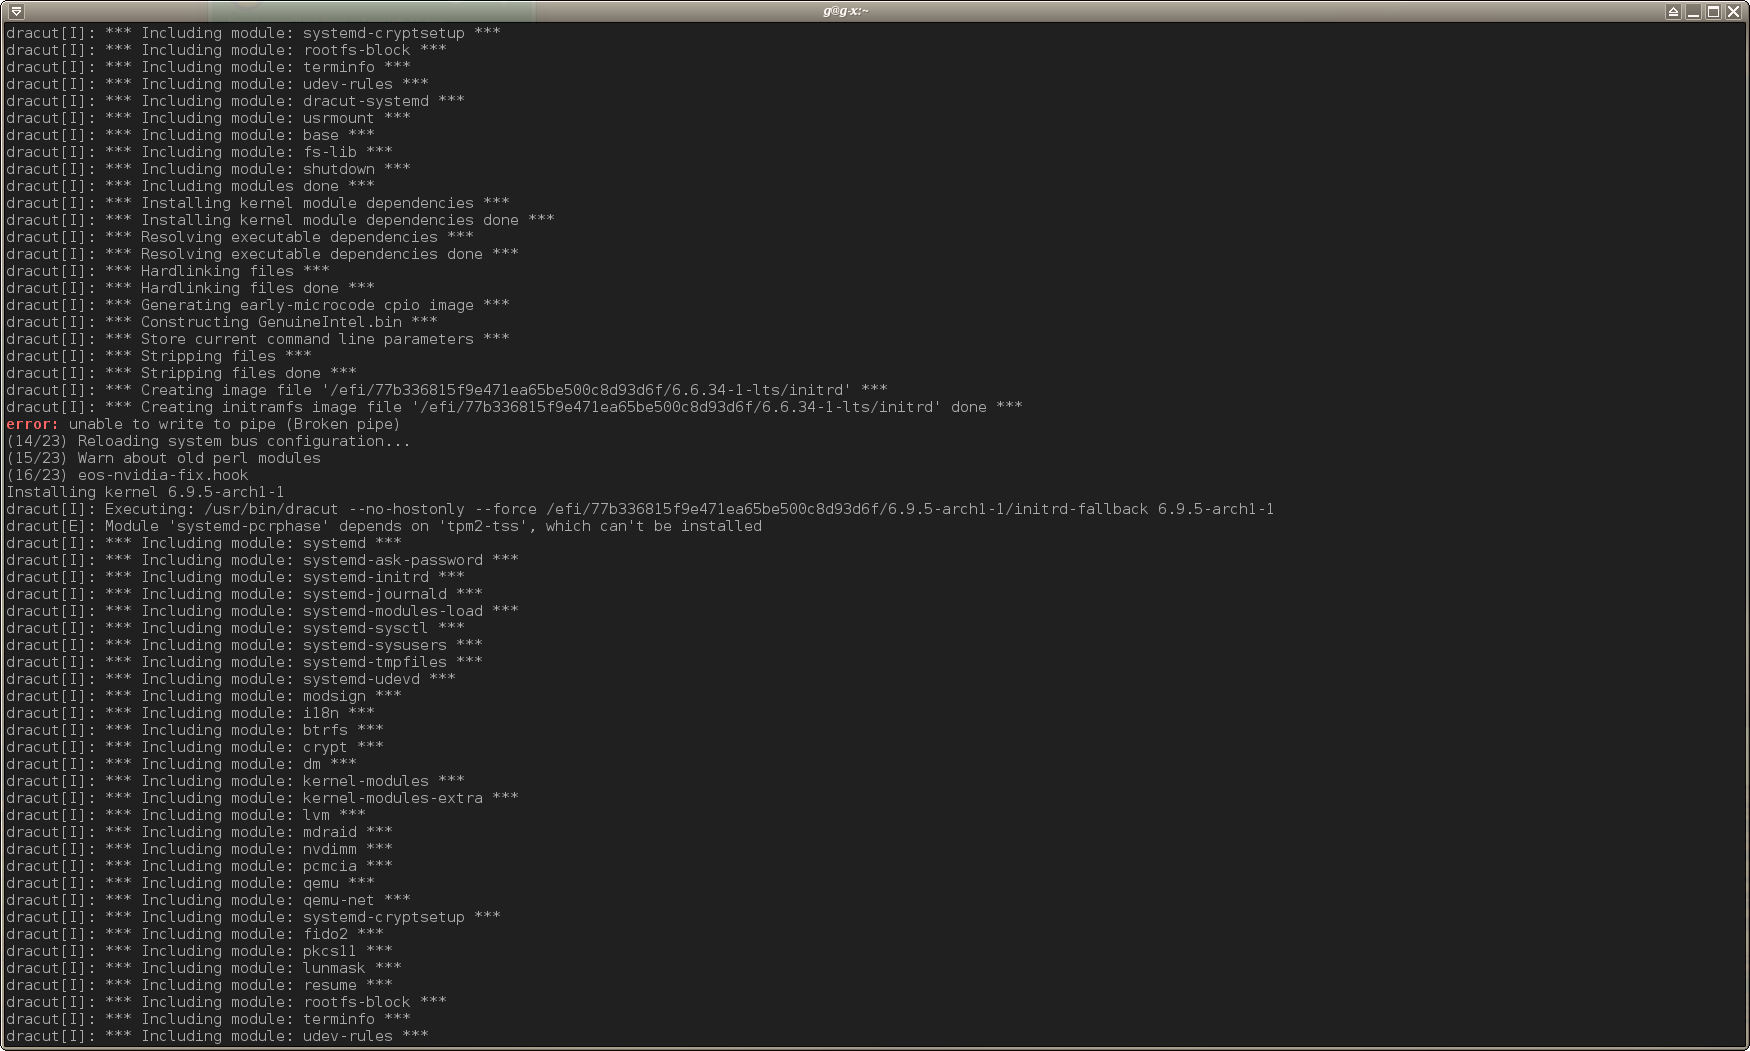Click the '(14/23) Reloading system bus configuration' line
1750x1051 pixels.
pos(208,441)
